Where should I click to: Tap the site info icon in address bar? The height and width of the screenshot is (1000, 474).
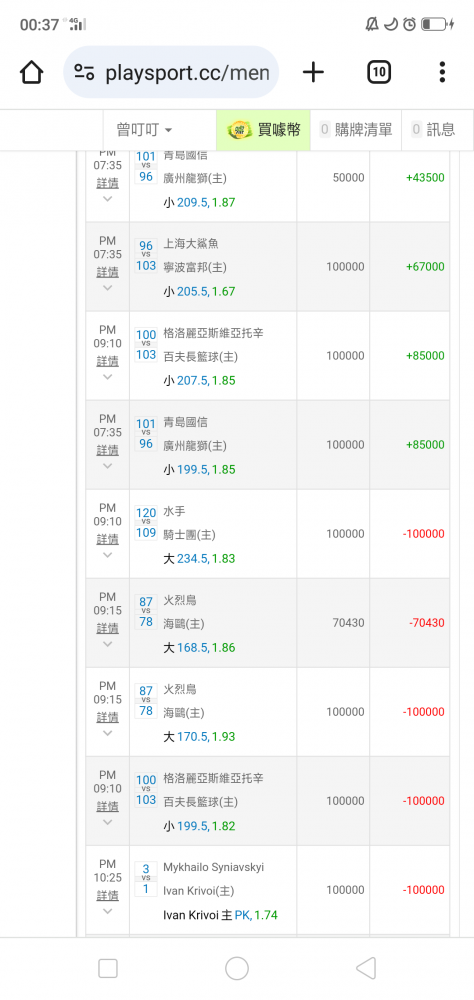click(x=84, y=72)
